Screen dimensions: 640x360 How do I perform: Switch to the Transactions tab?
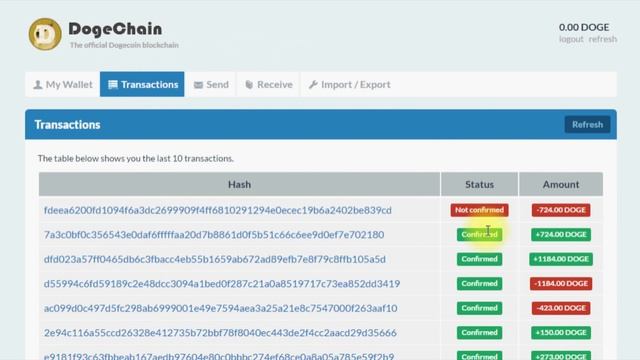tap(142, 84)
